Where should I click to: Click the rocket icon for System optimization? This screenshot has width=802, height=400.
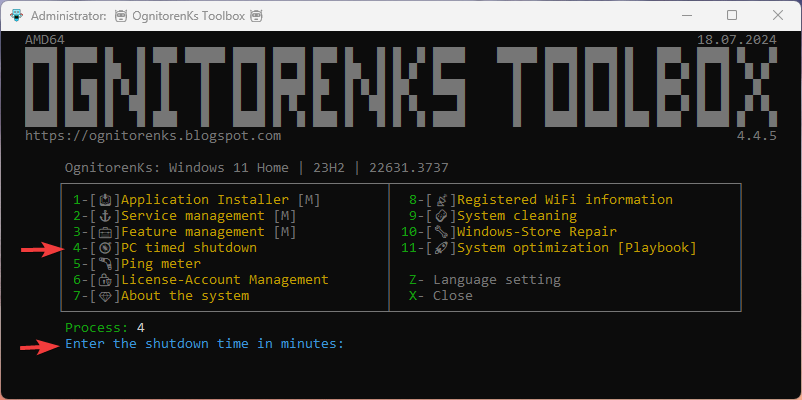(441, 248)
